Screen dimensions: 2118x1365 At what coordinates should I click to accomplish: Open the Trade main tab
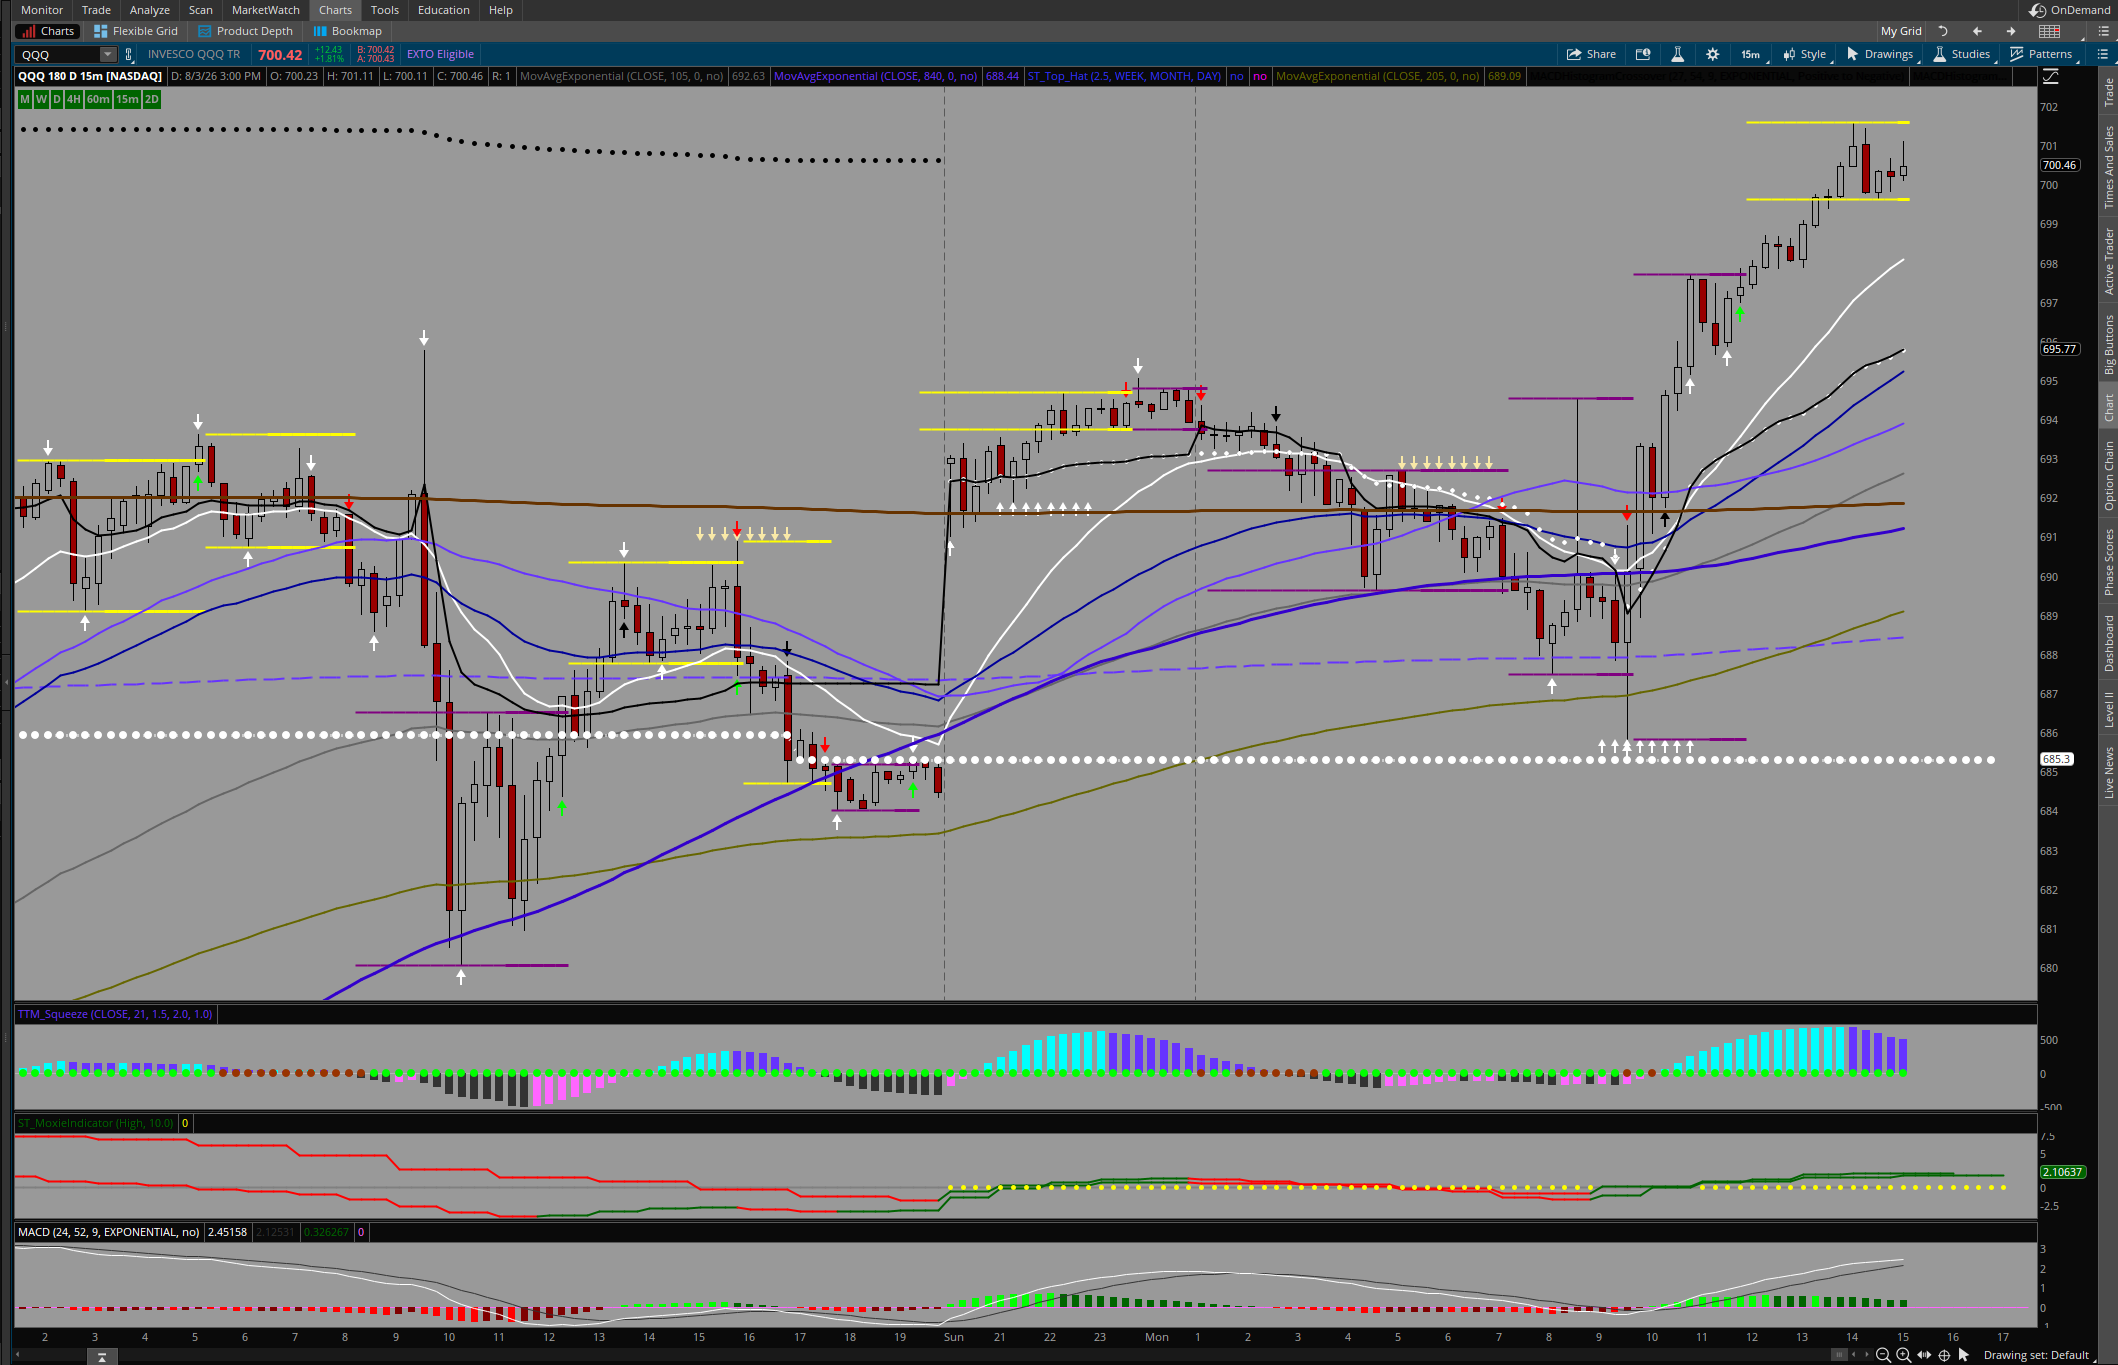[96, 10]
